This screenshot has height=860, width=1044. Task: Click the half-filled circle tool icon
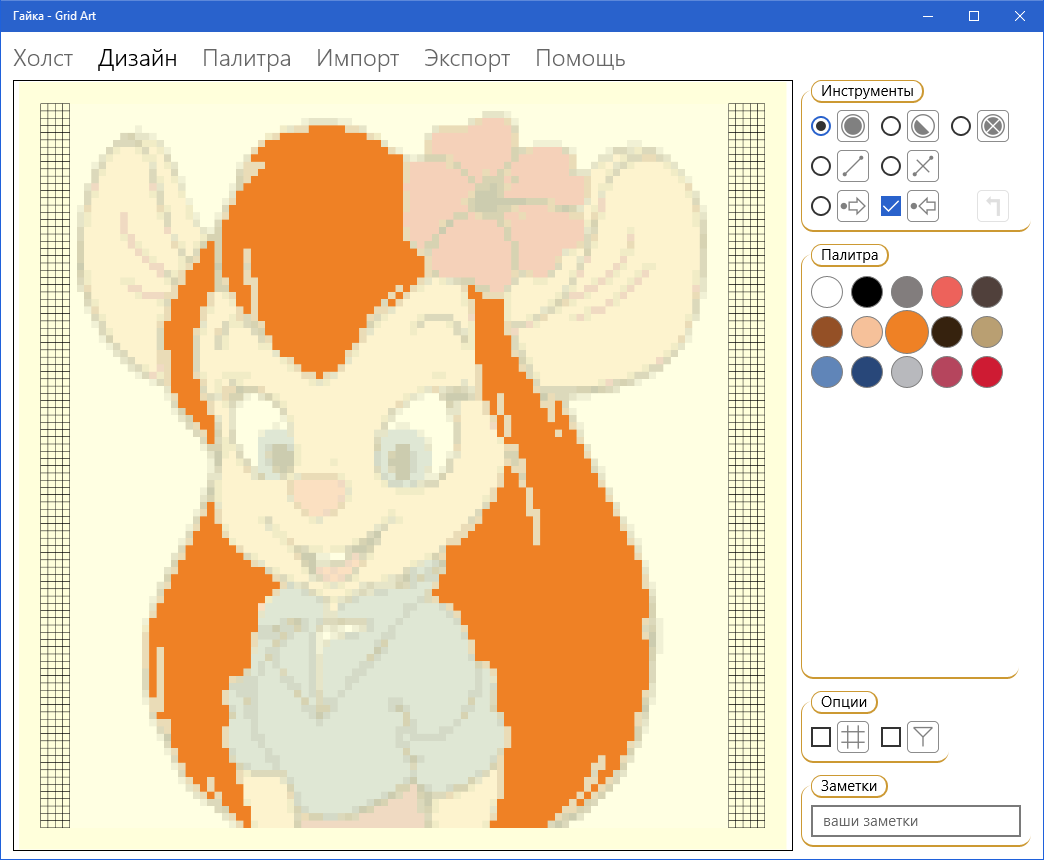pyautogui.click(x=923, y=126)
